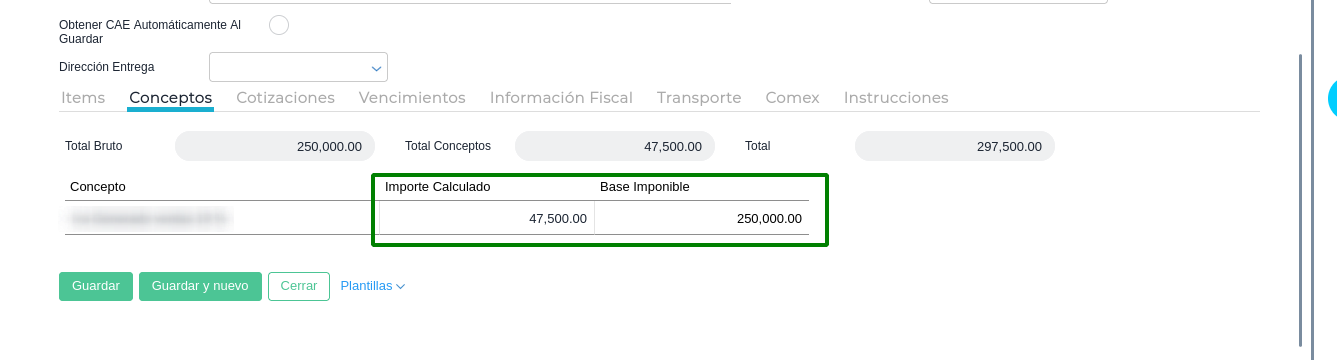Expand the Plantillas menu
The height and width of the screenshot is (360, 1337).
click(x=372, y=286)
